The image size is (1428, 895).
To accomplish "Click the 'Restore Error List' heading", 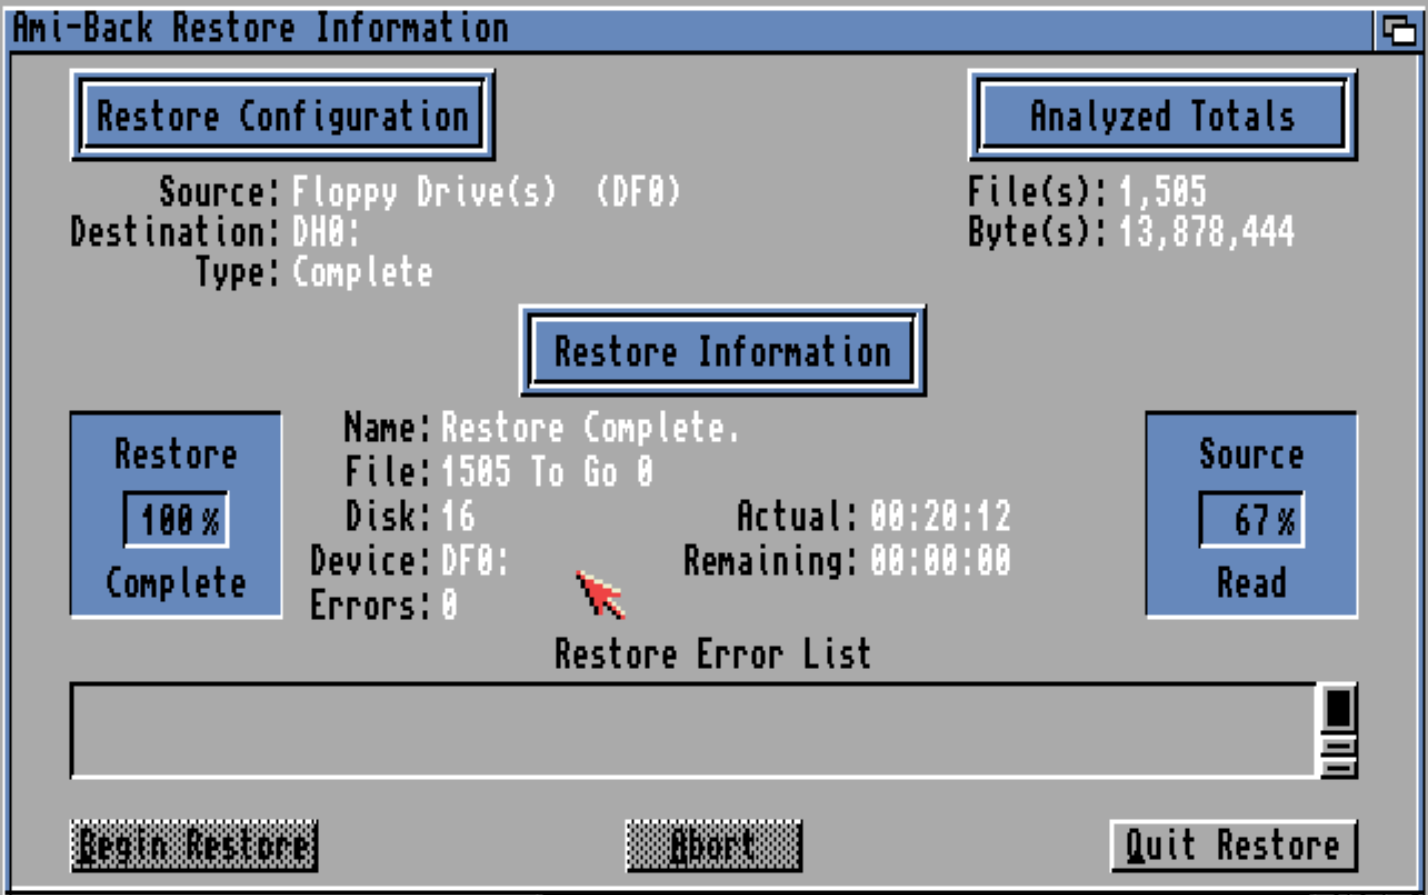I will click(713, 654).
